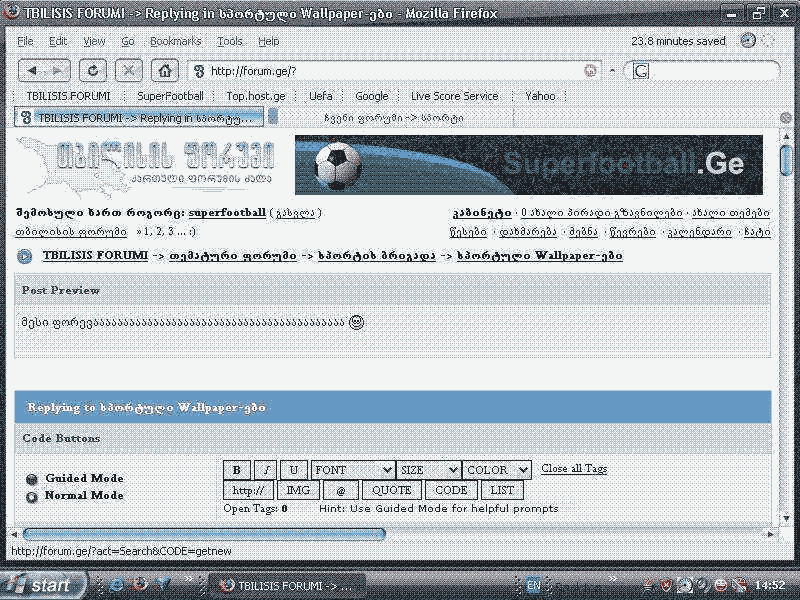
Task: Open the Live Score Service bookmark
Action: pyautogui.click(x=455, y=96)
